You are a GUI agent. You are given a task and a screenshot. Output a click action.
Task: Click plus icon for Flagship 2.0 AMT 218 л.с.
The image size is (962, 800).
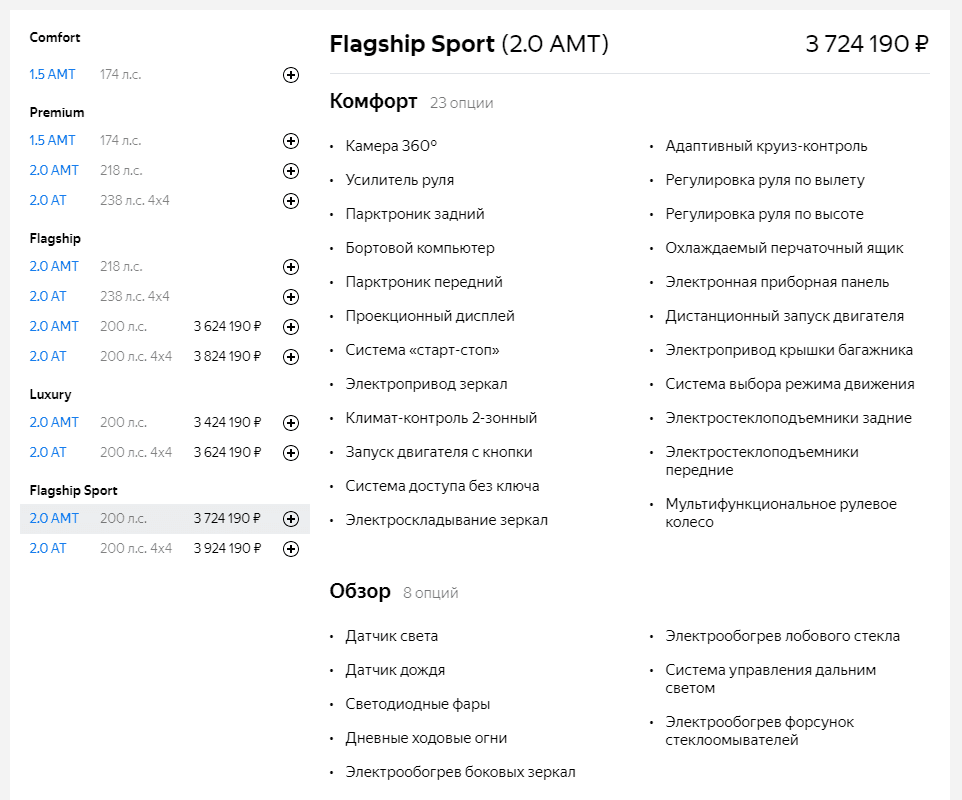click(291, 267)
